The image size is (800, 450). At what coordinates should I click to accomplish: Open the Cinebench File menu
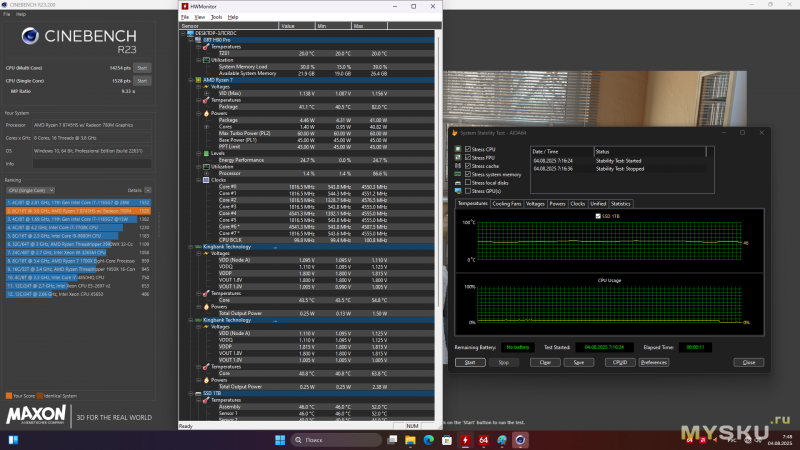6,14
